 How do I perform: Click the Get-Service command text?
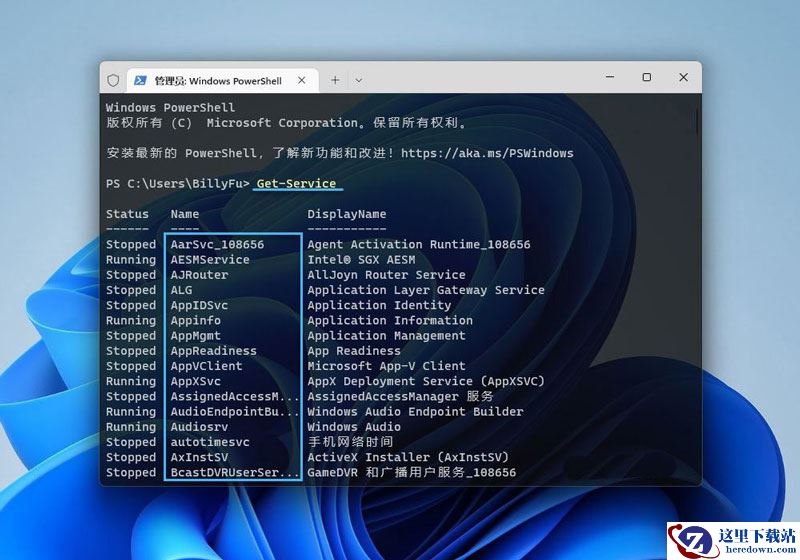coord(296,184)
